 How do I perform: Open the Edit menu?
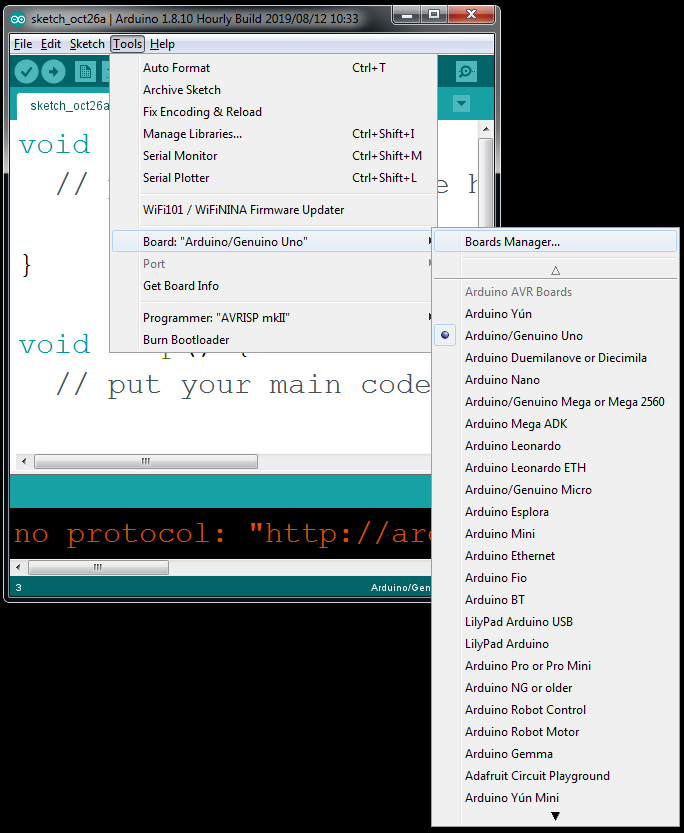[50, 44]
